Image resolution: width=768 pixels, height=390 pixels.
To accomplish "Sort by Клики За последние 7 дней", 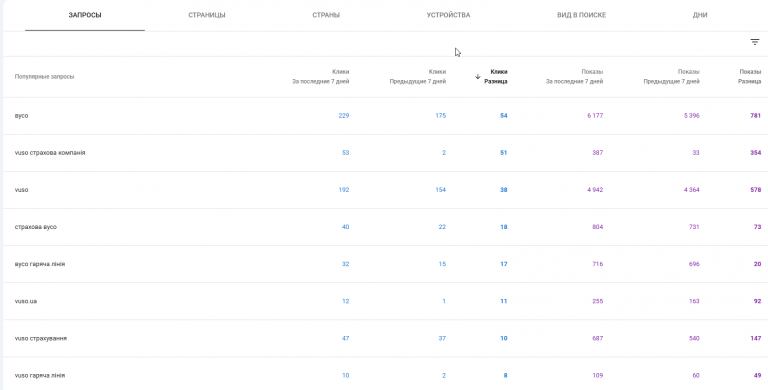I will pyautogui.click(x=321, y=76).
